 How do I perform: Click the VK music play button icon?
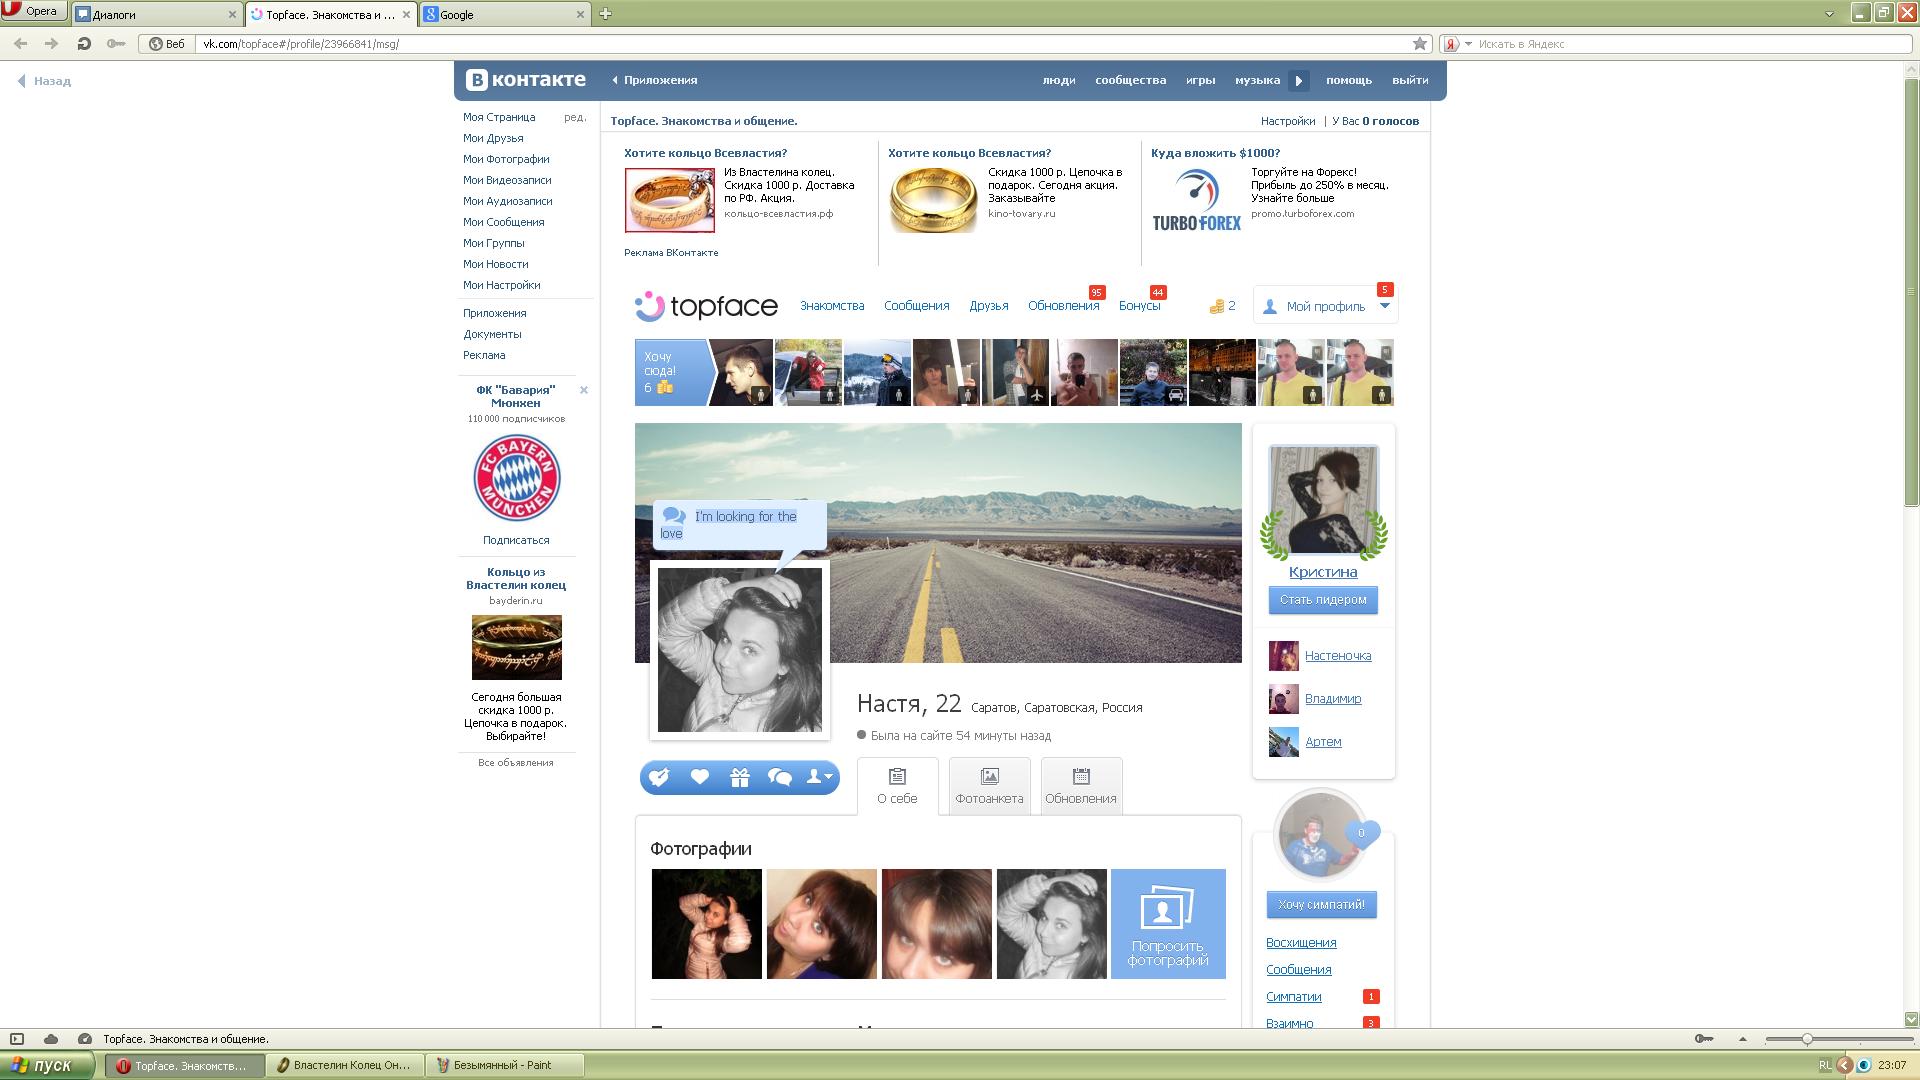(1299, 81)
